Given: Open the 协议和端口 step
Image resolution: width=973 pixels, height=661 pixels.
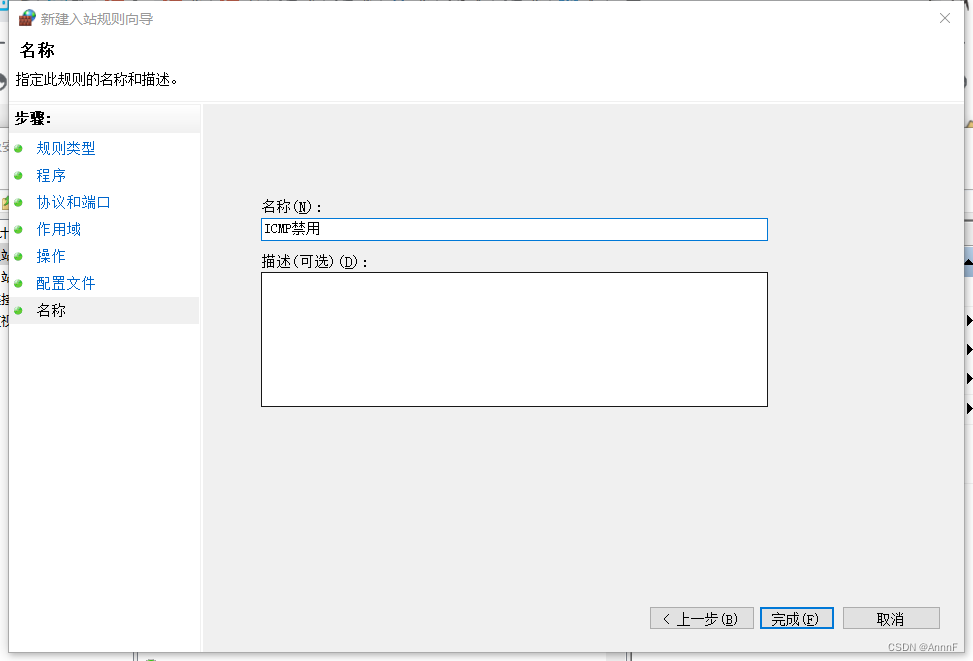Looking at the screenshot, I should coord(73,202).
